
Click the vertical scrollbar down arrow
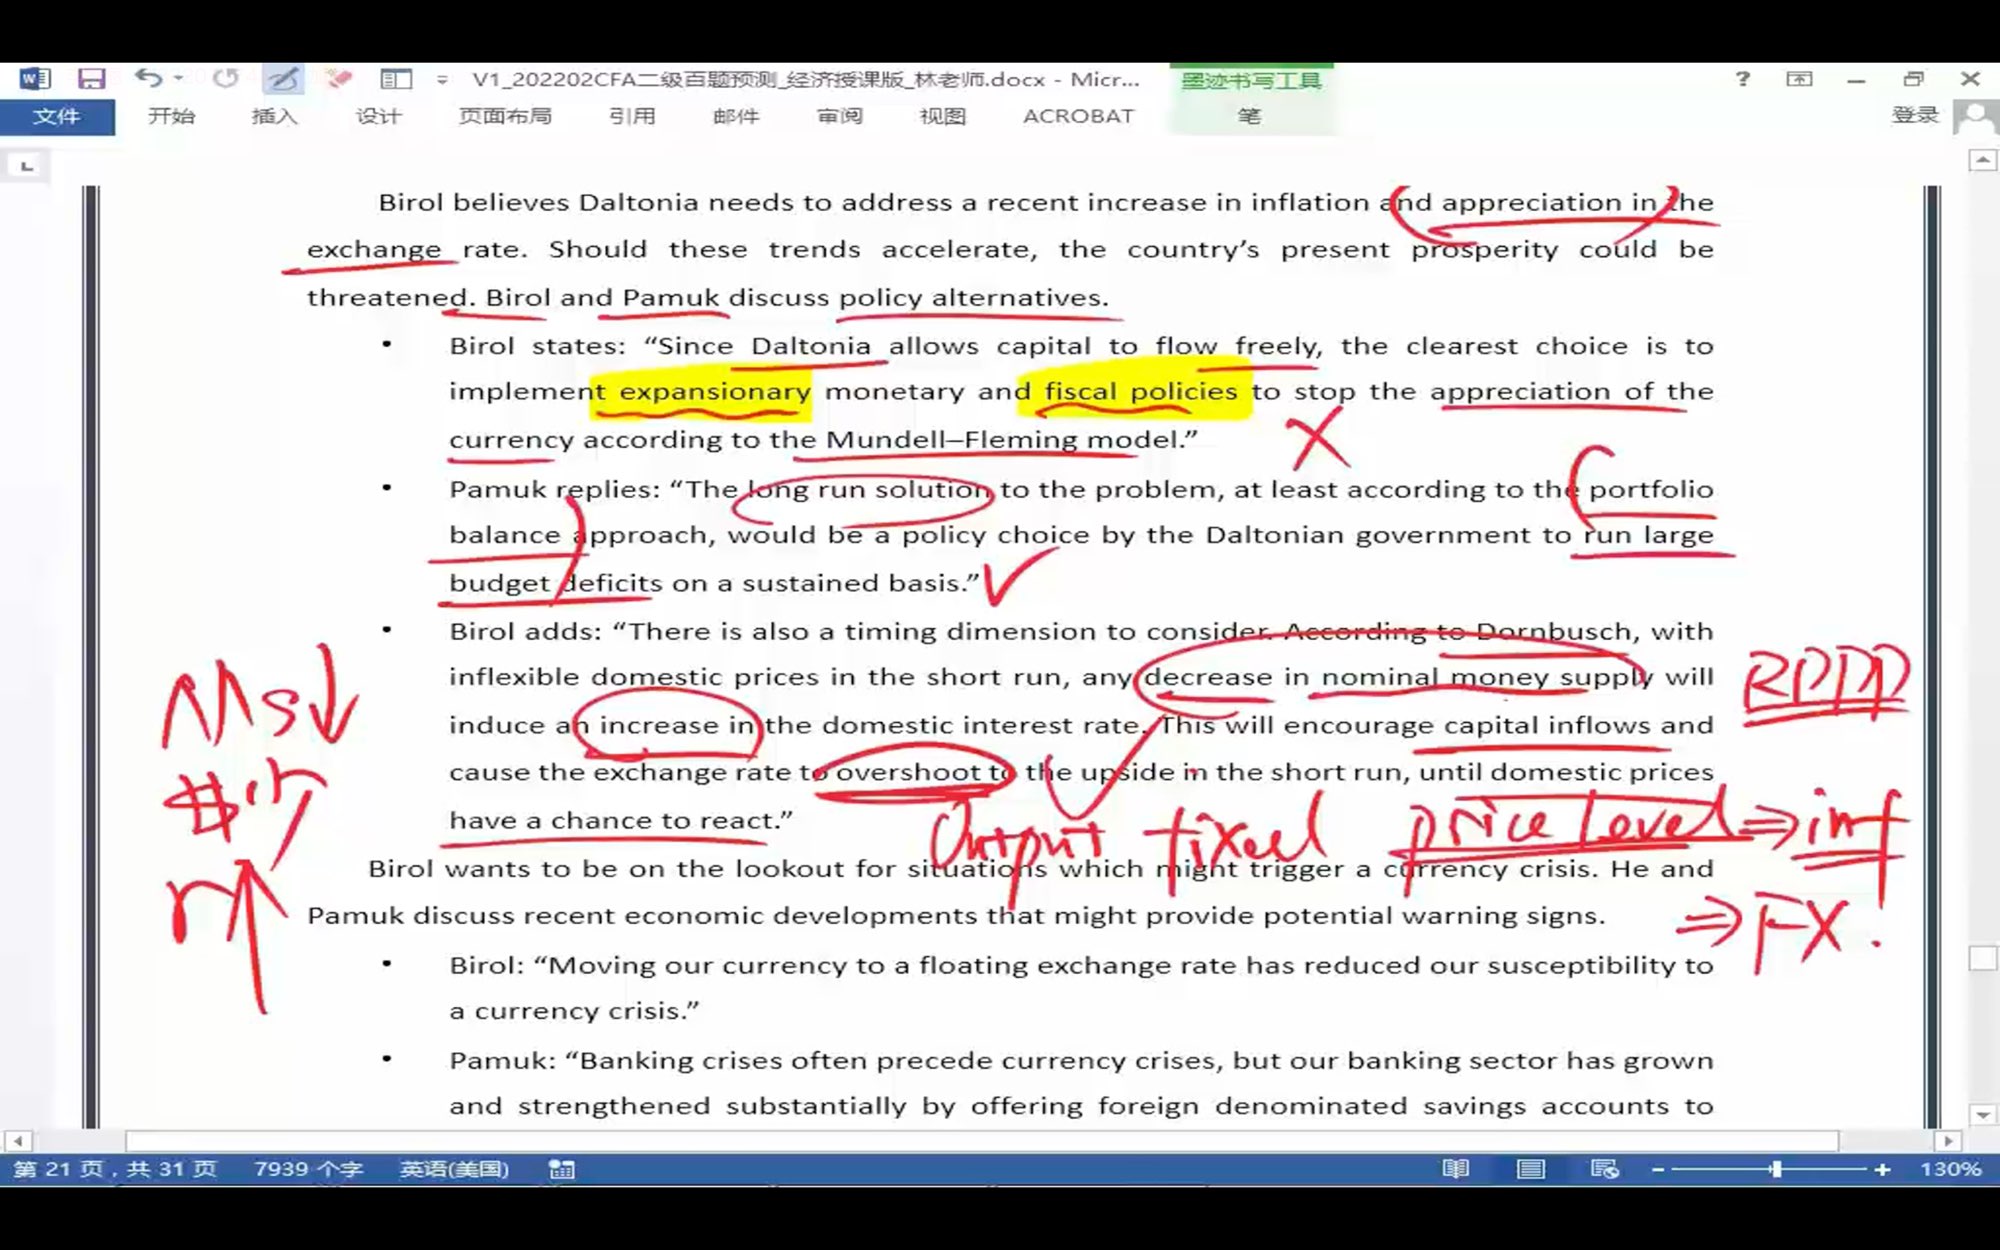tap(1982, 1114)
